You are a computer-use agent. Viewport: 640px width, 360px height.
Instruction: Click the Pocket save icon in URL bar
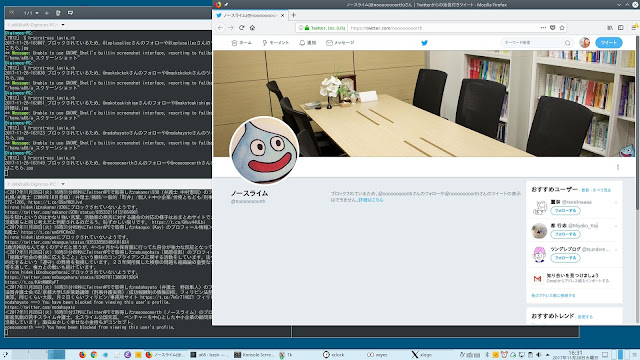[552, 28]
